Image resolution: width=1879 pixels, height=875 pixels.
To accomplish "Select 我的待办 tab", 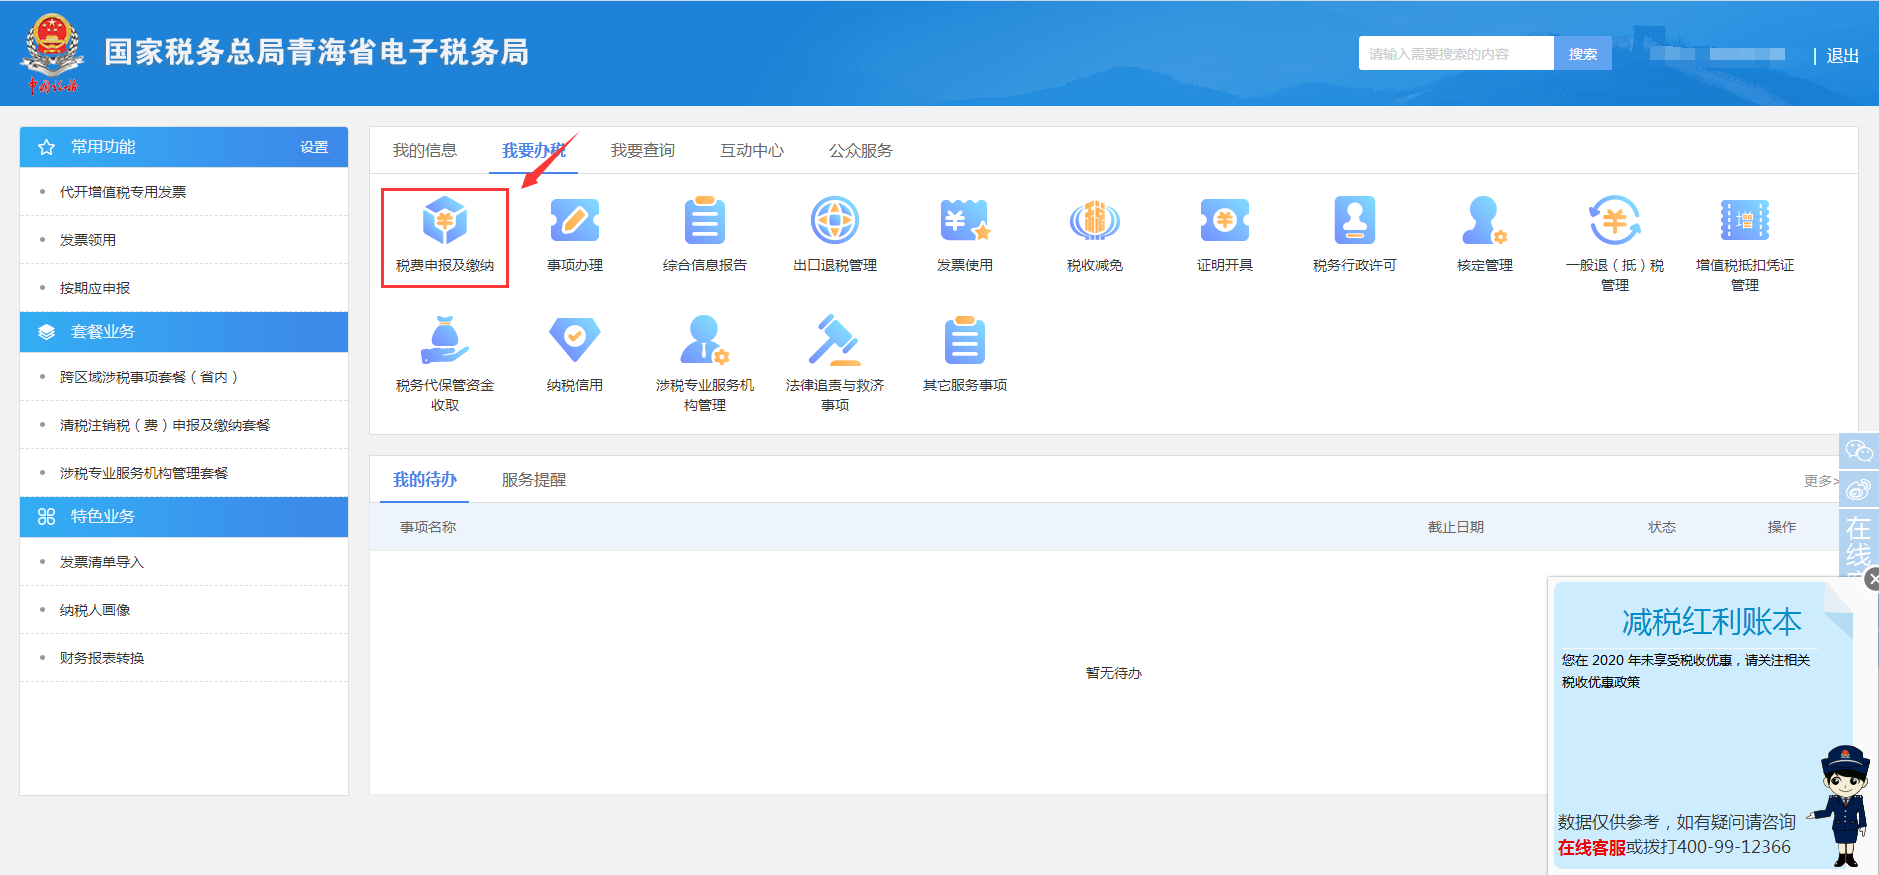I will click(x=425, y=480).
